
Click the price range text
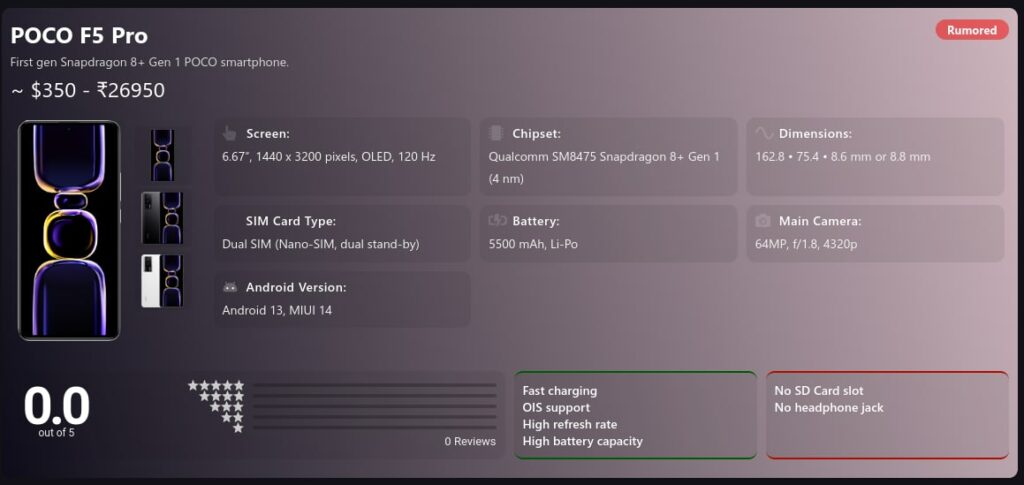pos(88,91)
